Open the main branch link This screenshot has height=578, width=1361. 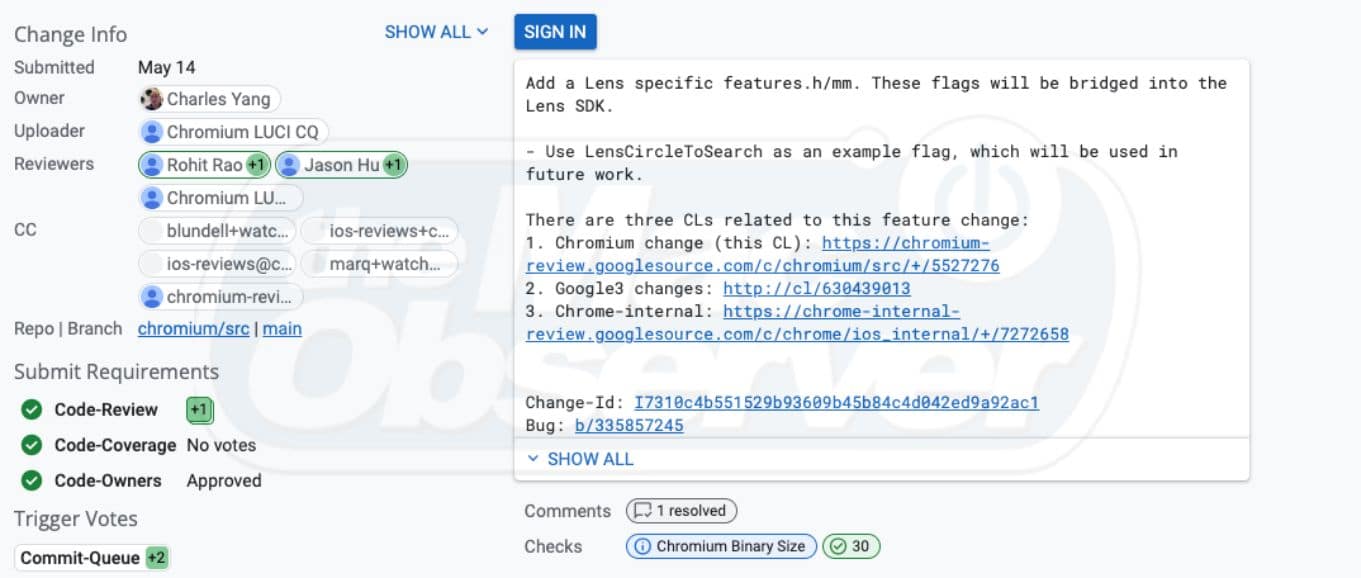[282, 328]
